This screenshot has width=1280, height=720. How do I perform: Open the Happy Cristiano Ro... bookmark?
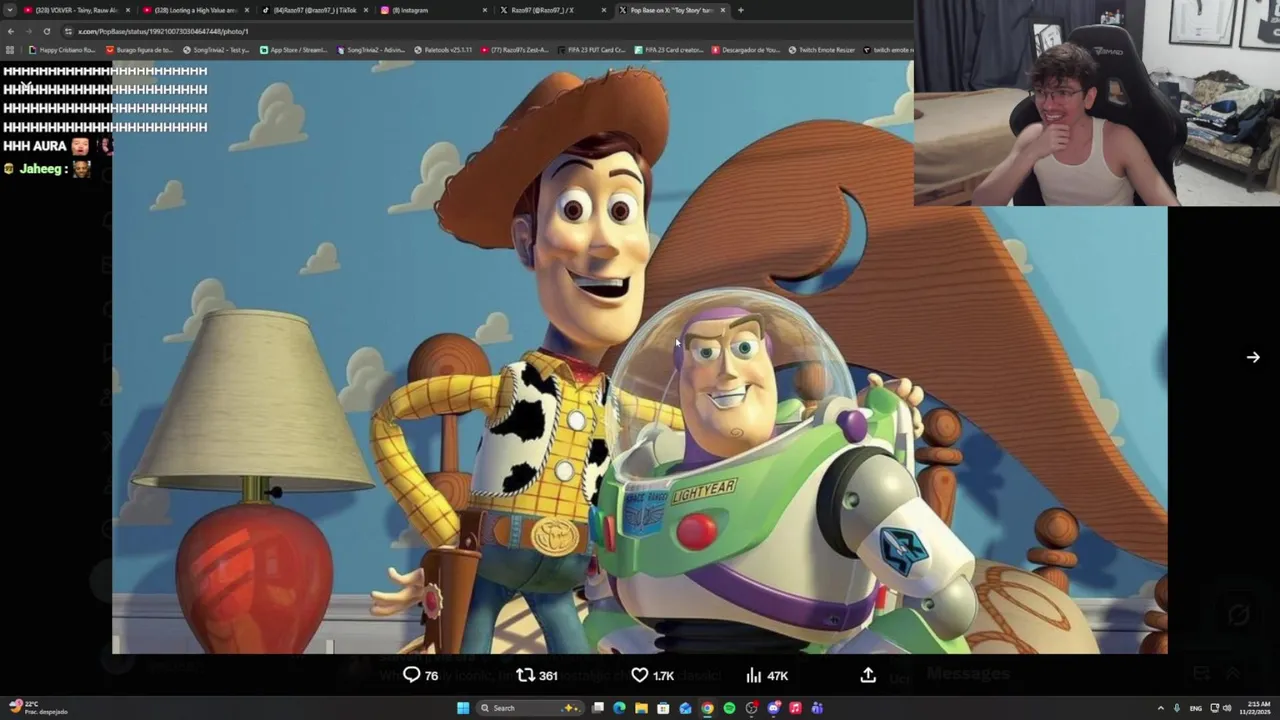click(x=62, y=50)
